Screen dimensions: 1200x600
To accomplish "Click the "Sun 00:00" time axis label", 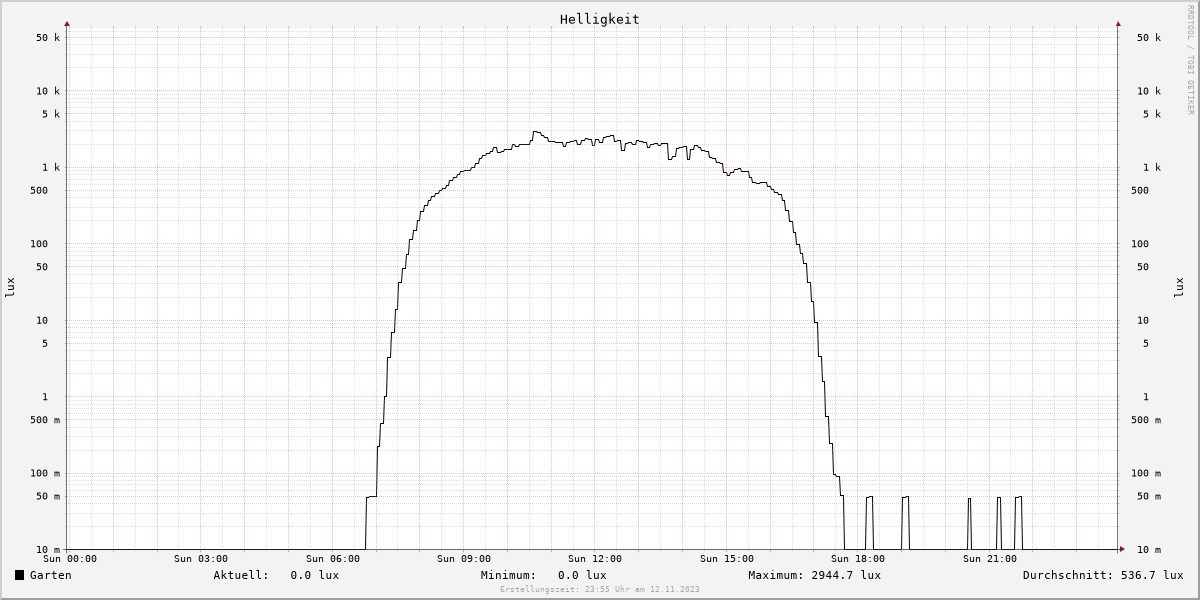I will pyautogui.click(x=69, y=559).
